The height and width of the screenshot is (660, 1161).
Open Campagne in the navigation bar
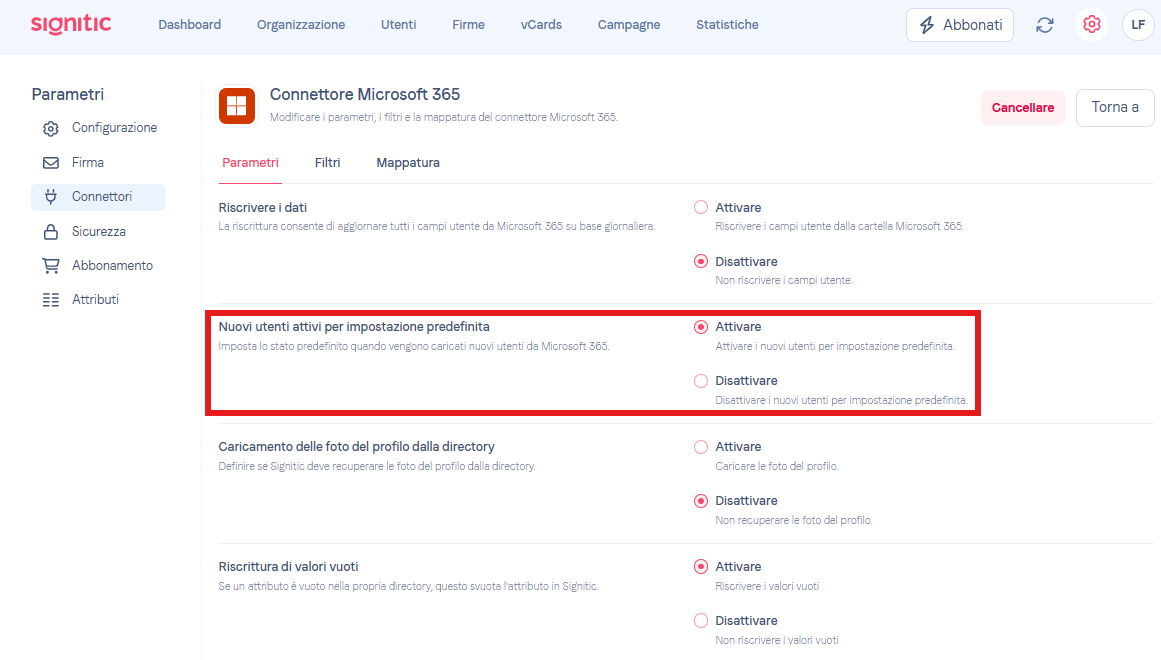point(629,24)
